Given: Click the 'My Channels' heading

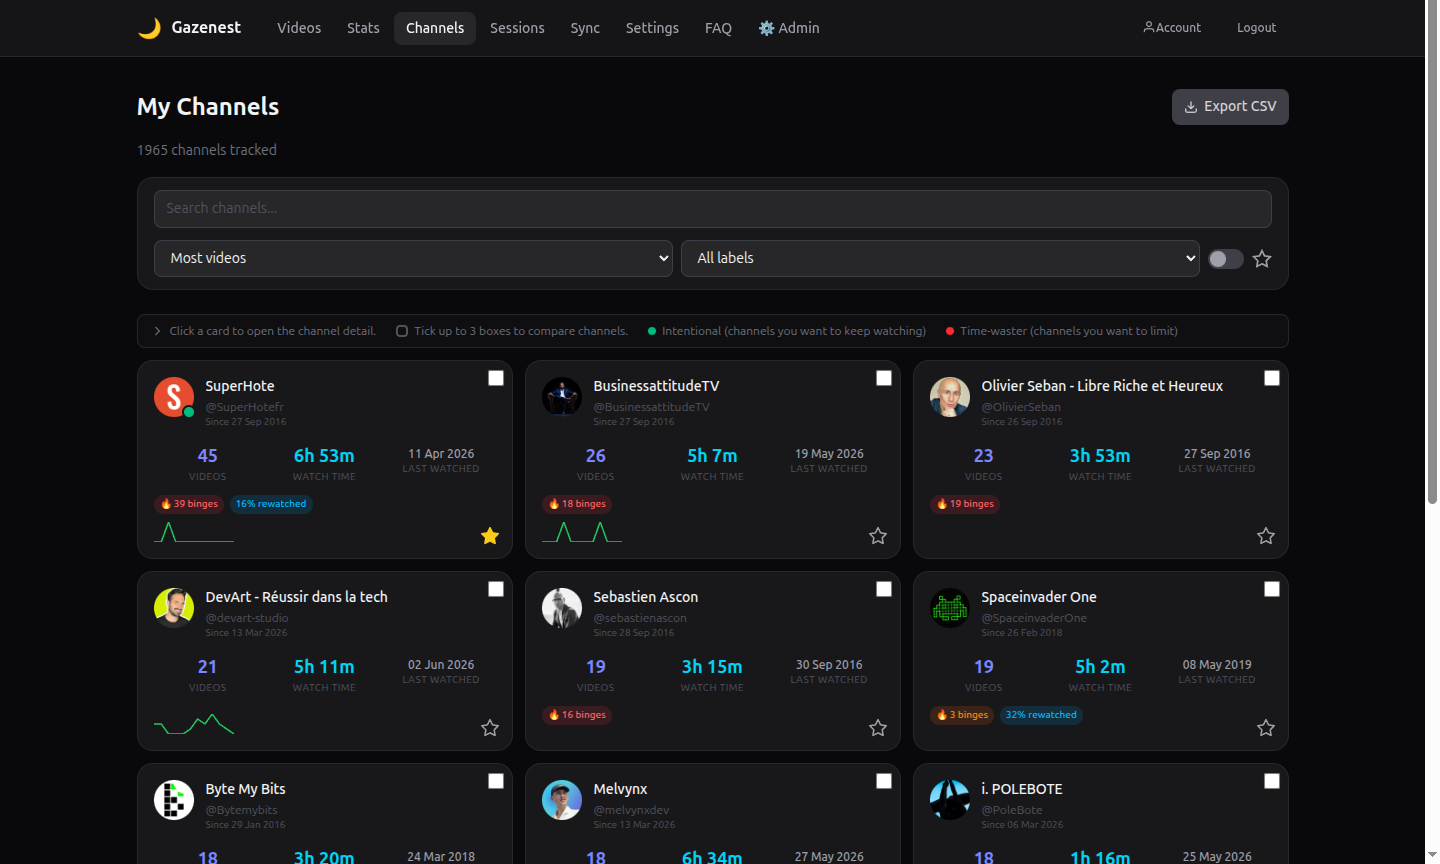Looking at the screenshot, I should pos(208,107).
